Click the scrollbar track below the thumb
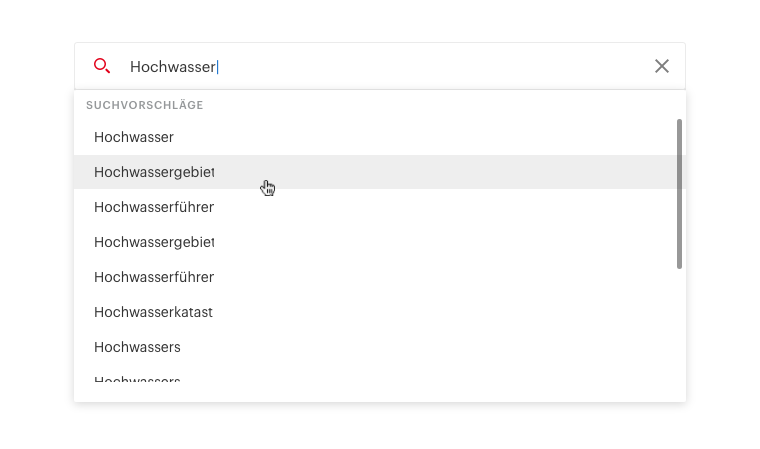Viewport: 760px width, 449px height. coord(680,325)
